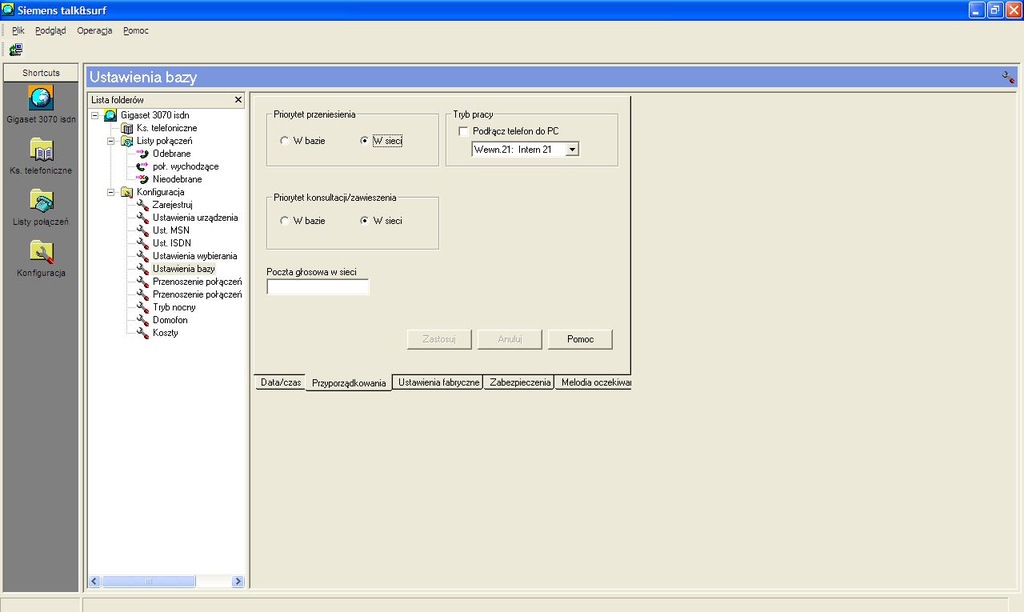Click the Koszty wrench icon
This screenshot has width=1024, height=612.
tap(142, 332)
